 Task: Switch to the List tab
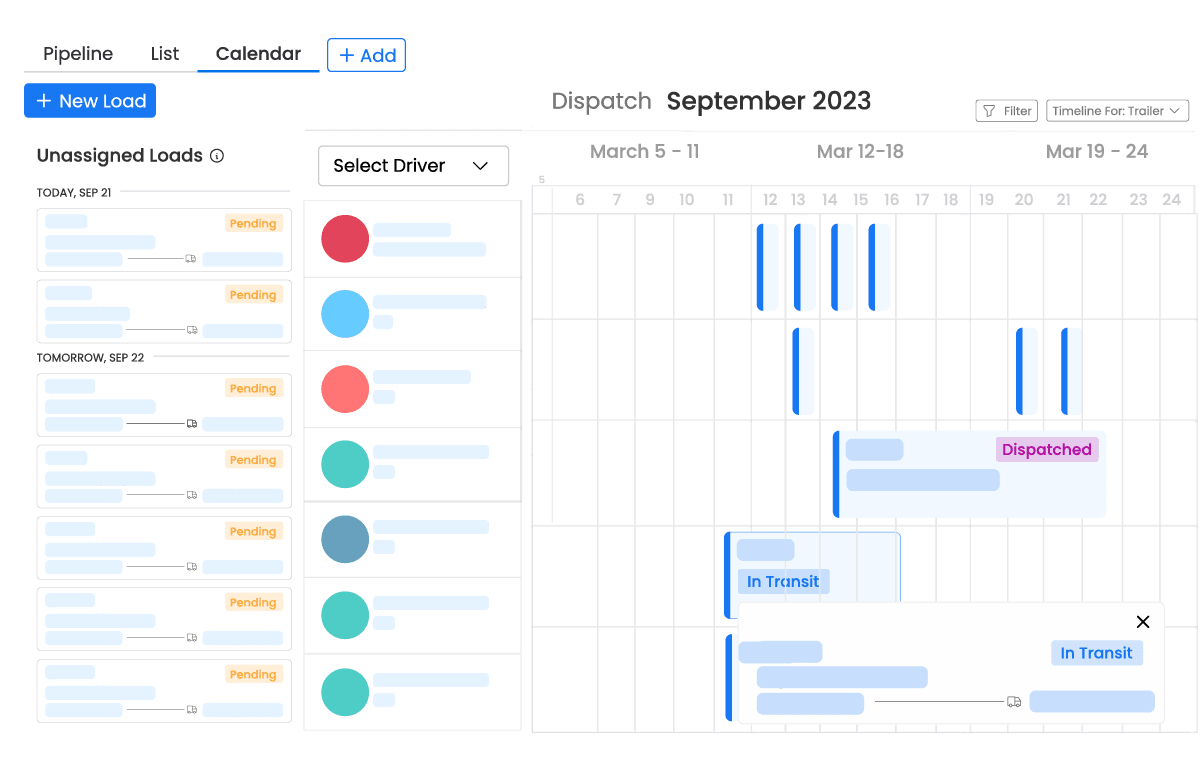click(x=164, y=53)
